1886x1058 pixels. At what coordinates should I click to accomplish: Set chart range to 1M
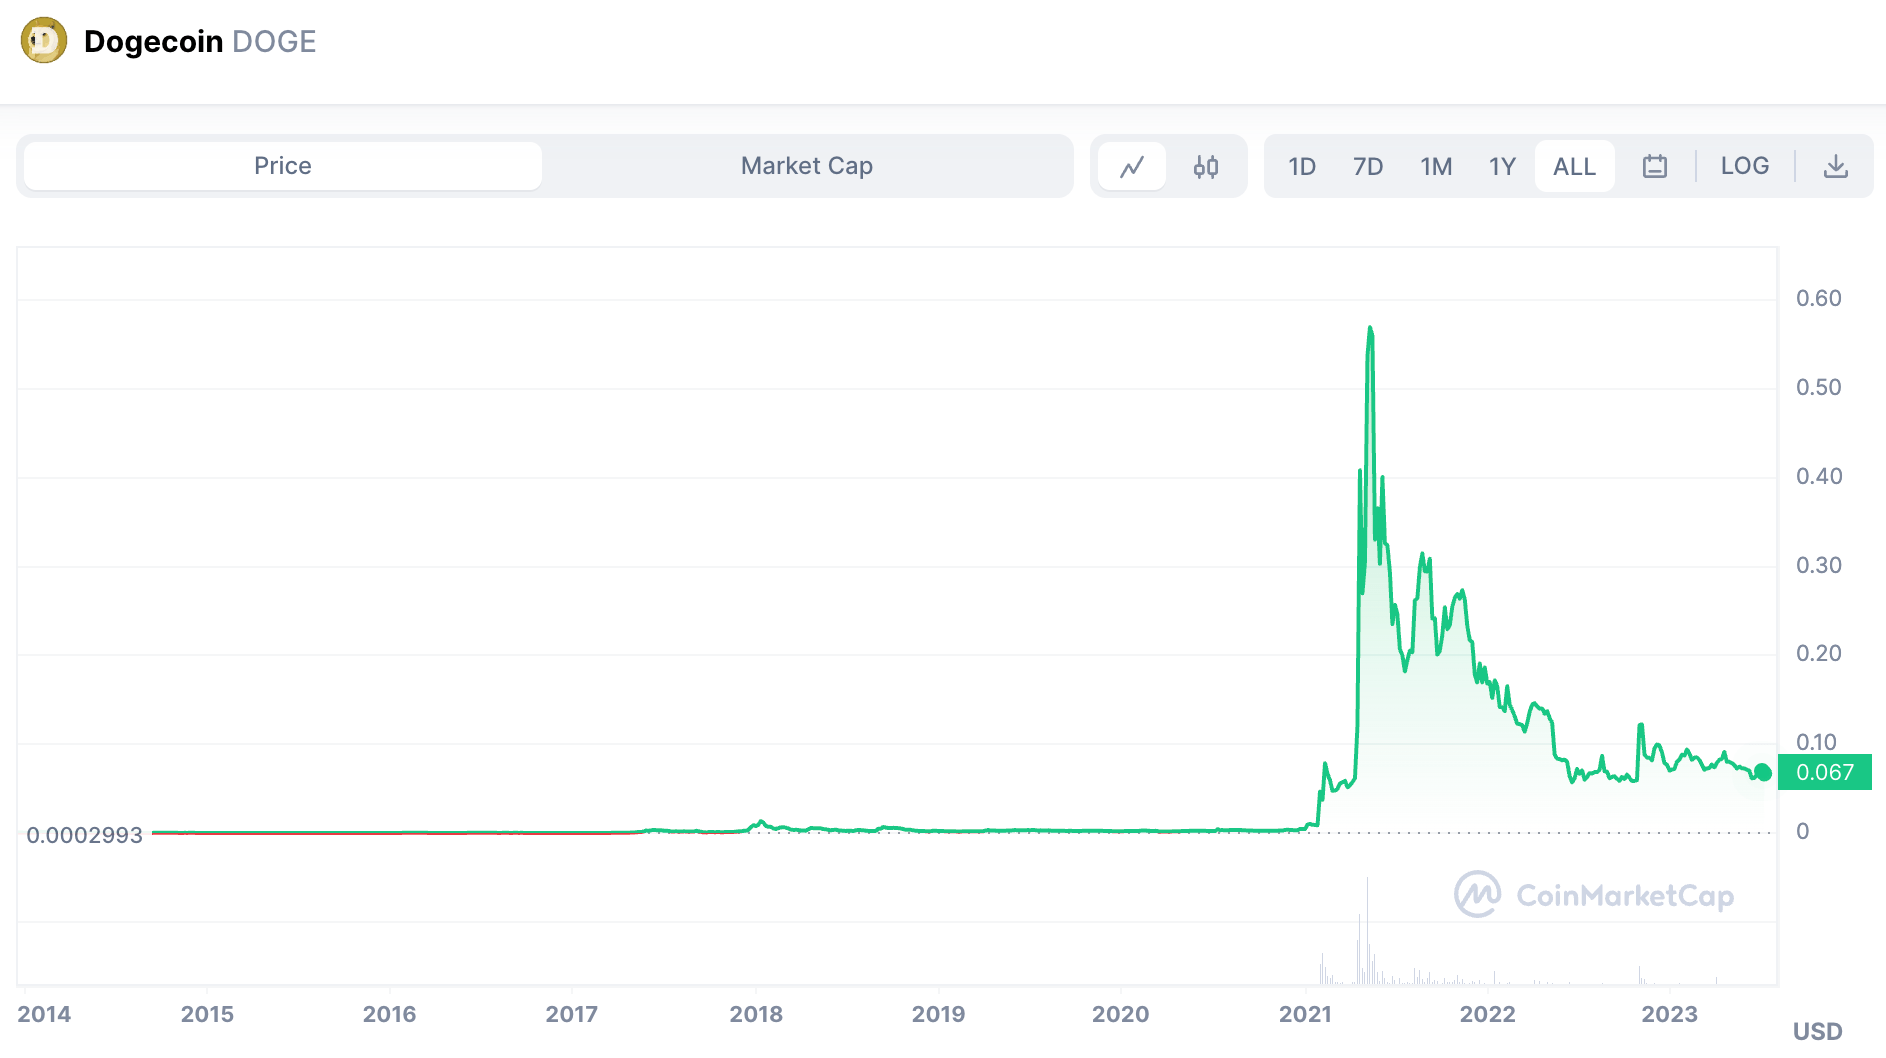[1436, 167]
